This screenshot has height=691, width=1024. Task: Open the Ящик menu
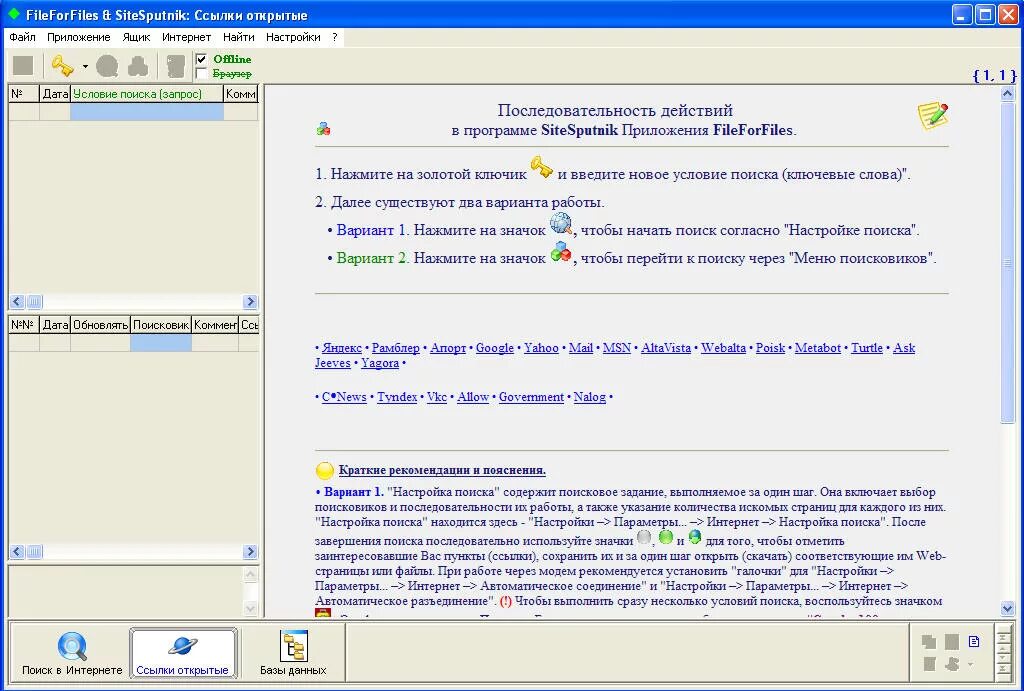click(136, 37)
